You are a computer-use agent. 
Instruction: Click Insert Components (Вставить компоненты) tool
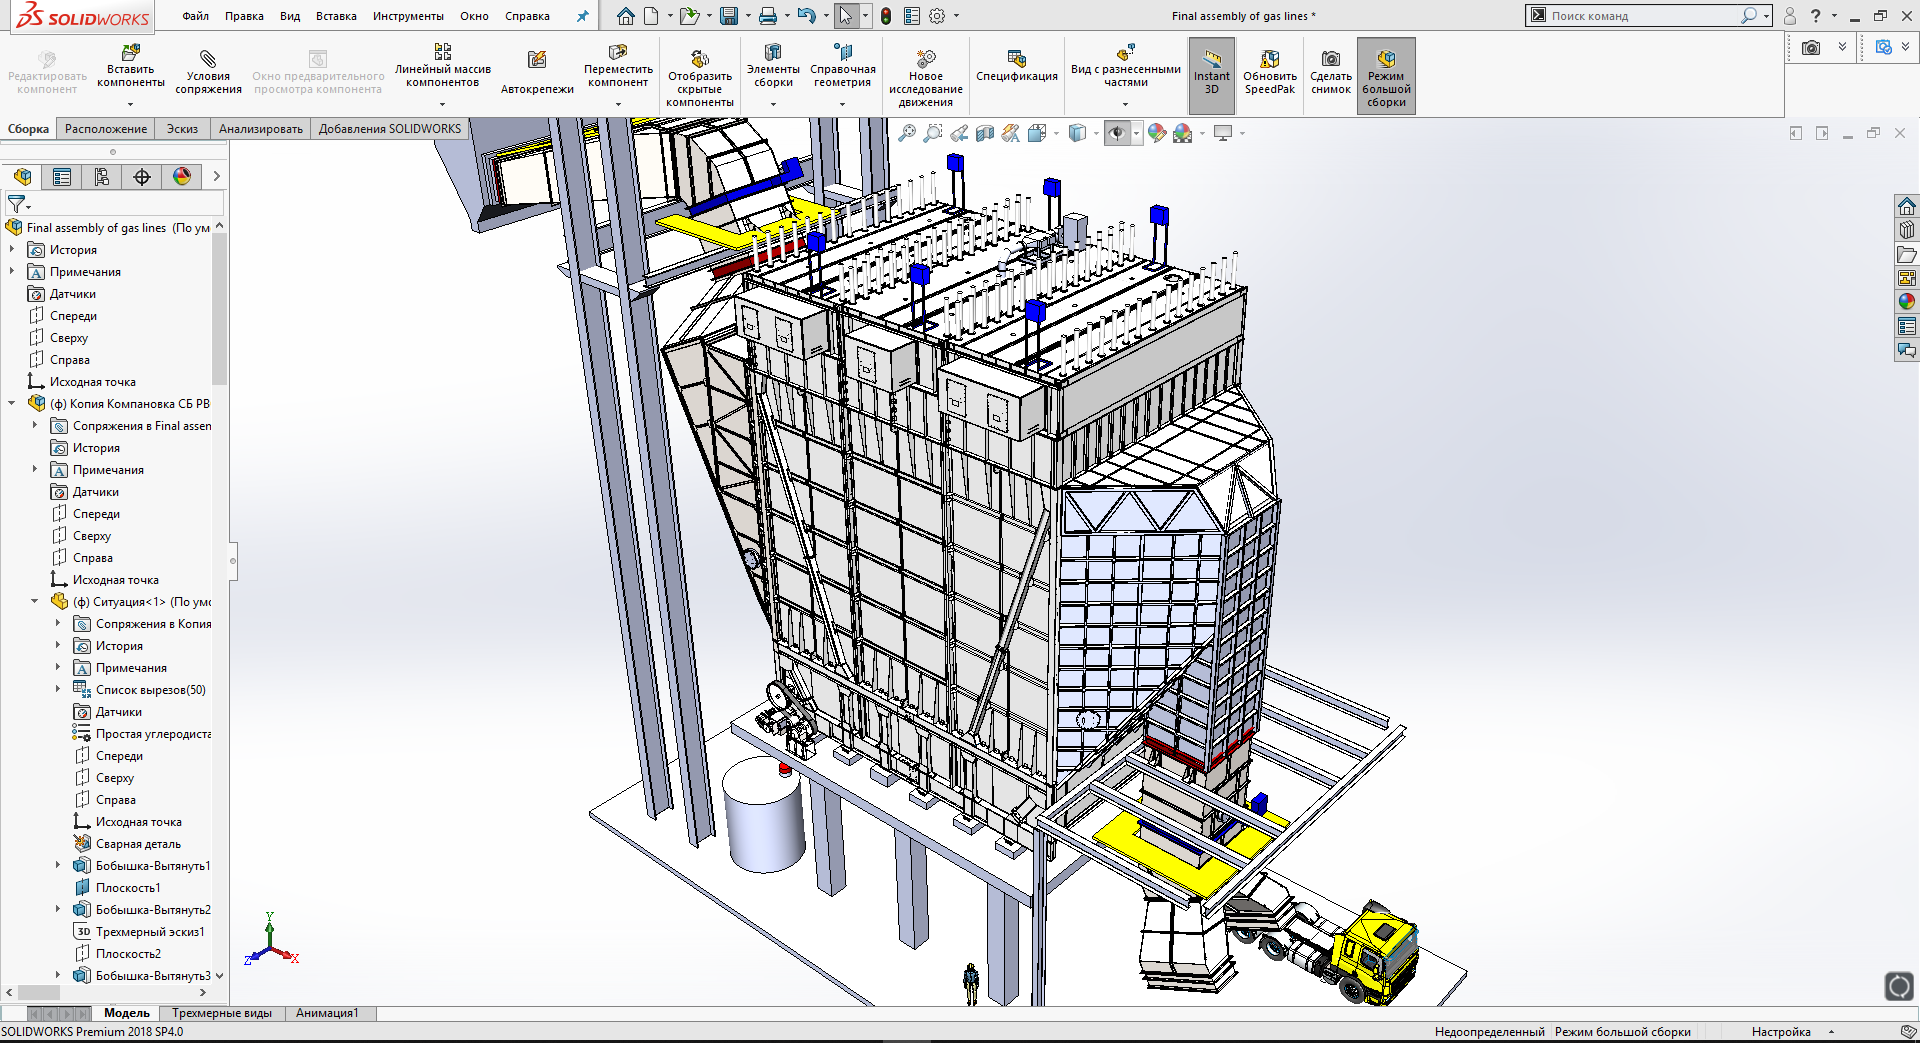pyautogui.click(x=130, y=68)
